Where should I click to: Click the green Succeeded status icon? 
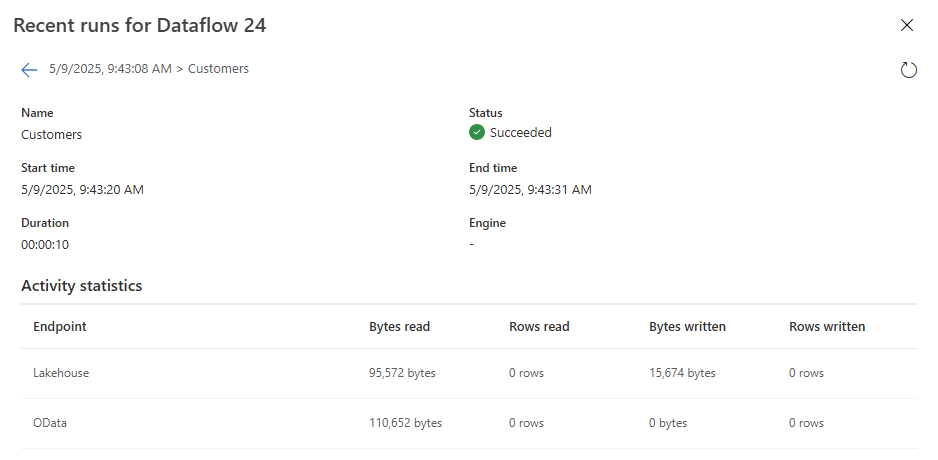pos(477,132)
